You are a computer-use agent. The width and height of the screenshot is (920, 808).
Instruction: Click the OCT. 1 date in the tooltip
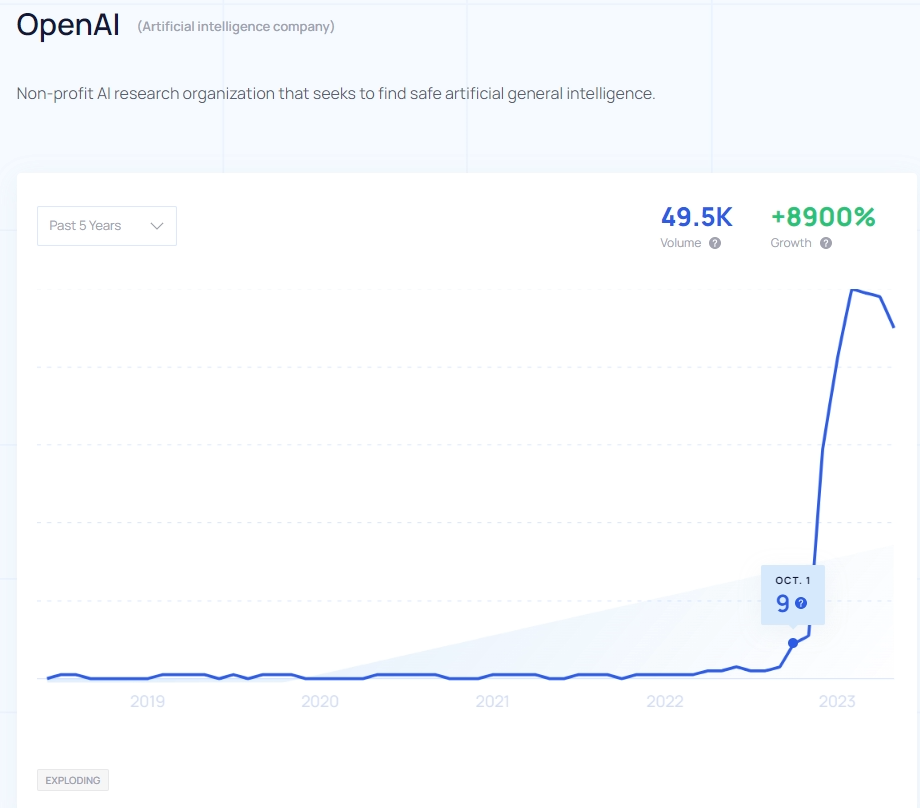coord(793,580)
